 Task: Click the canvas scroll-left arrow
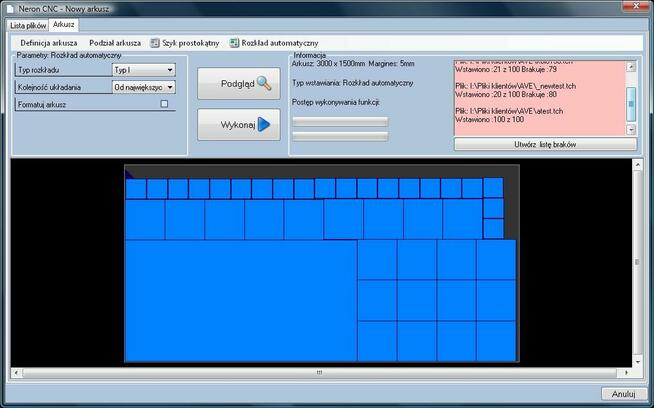tap(16, 373)
